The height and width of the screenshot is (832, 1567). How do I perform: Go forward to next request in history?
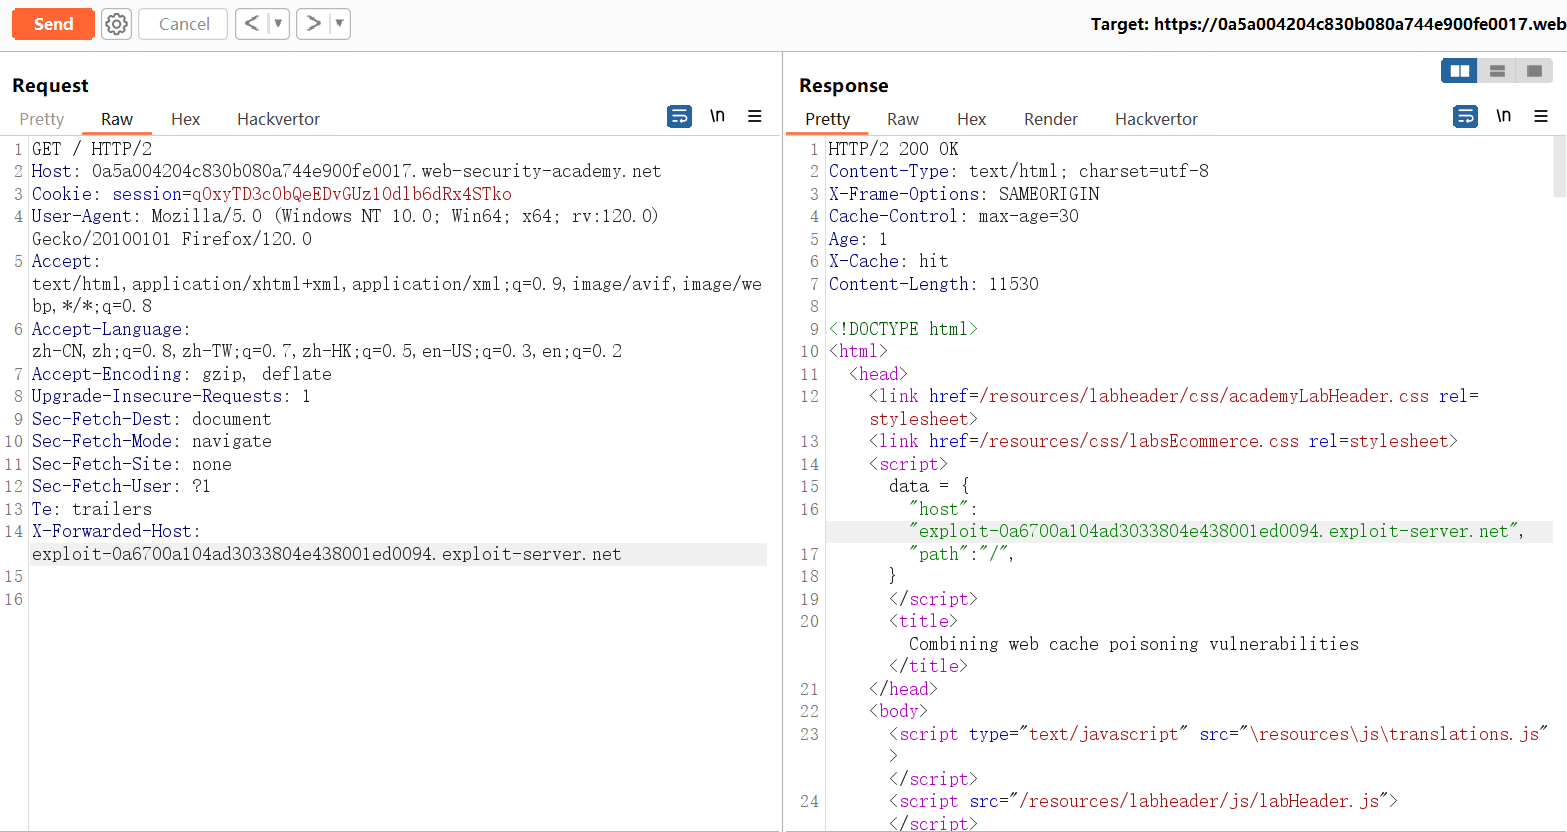313,24
